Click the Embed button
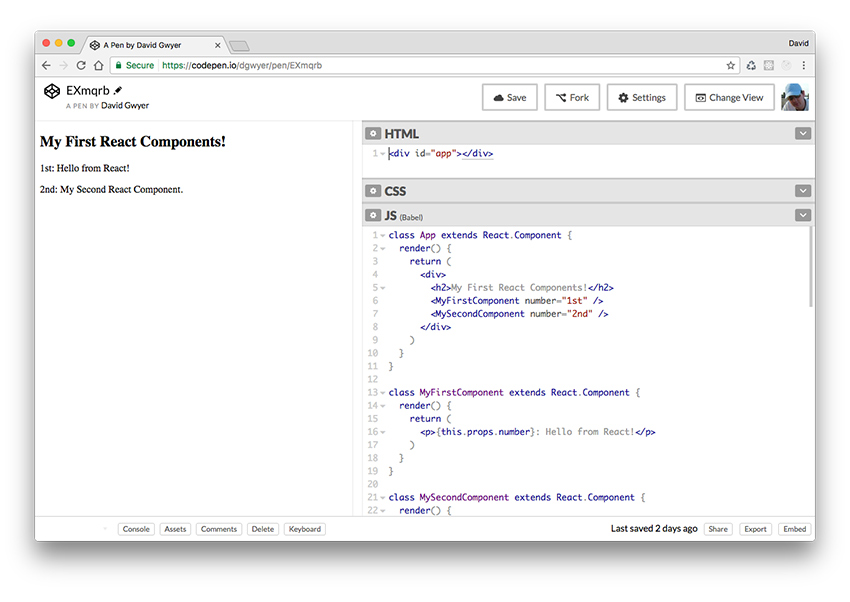Viewport: 850px width, 602px height. tap(795, 529)
